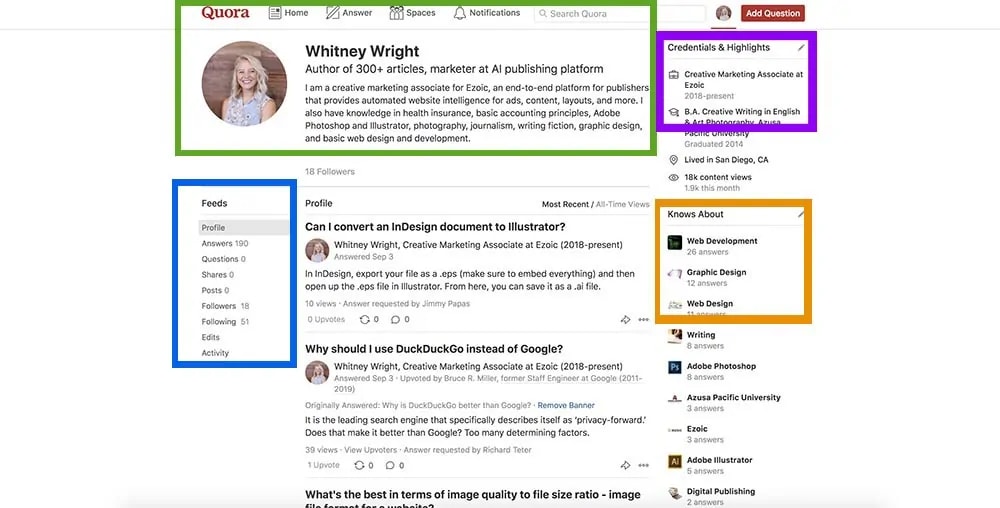Open Followers 18 in Feeds

(225, 306)
